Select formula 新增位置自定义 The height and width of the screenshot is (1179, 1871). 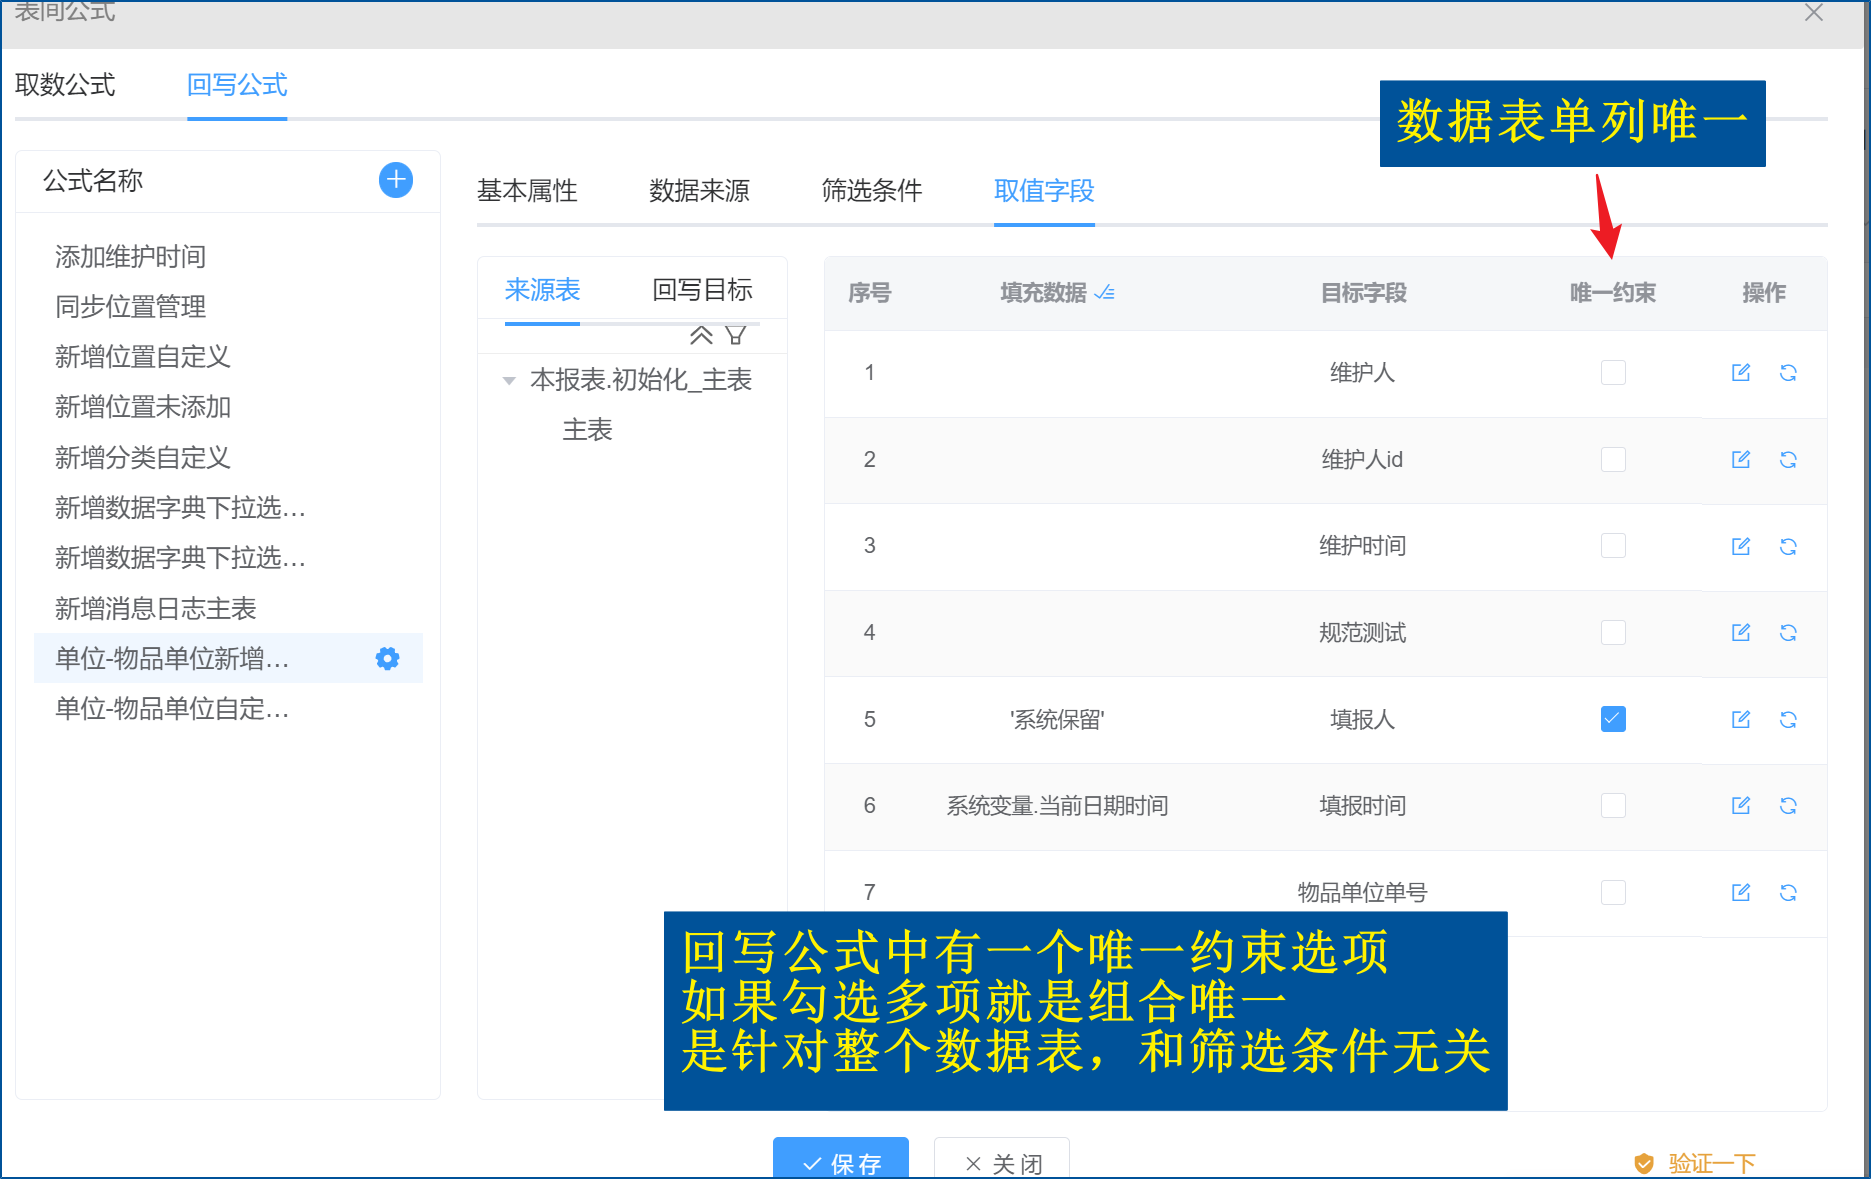coord(142,357)
